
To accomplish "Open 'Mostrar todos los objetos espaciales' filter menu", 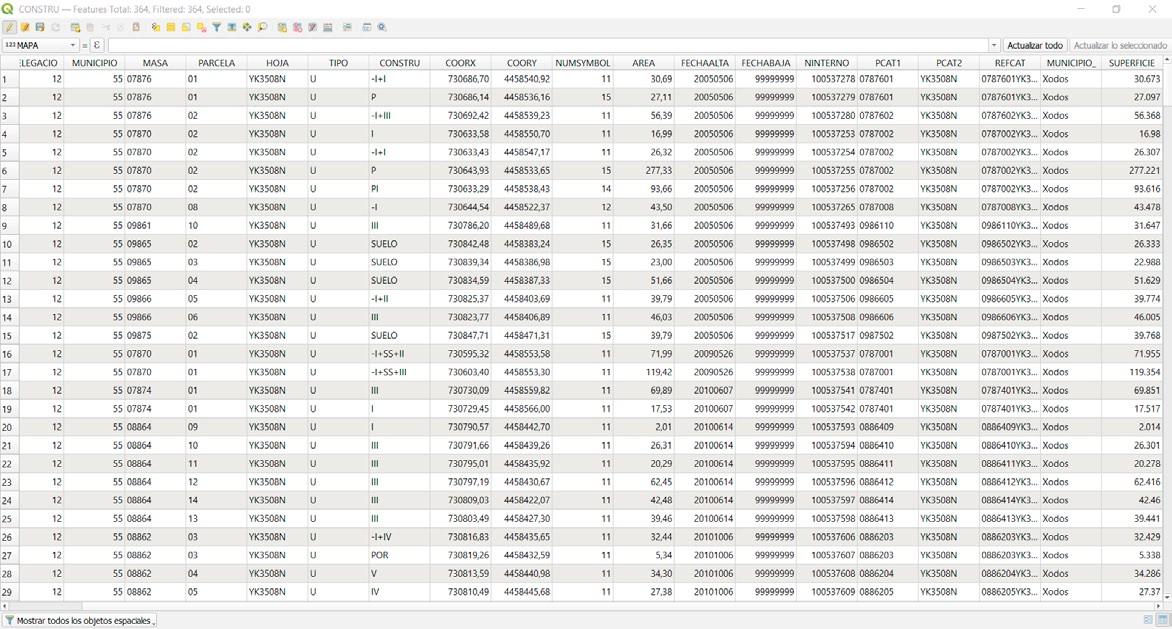I will coord(80,621).
